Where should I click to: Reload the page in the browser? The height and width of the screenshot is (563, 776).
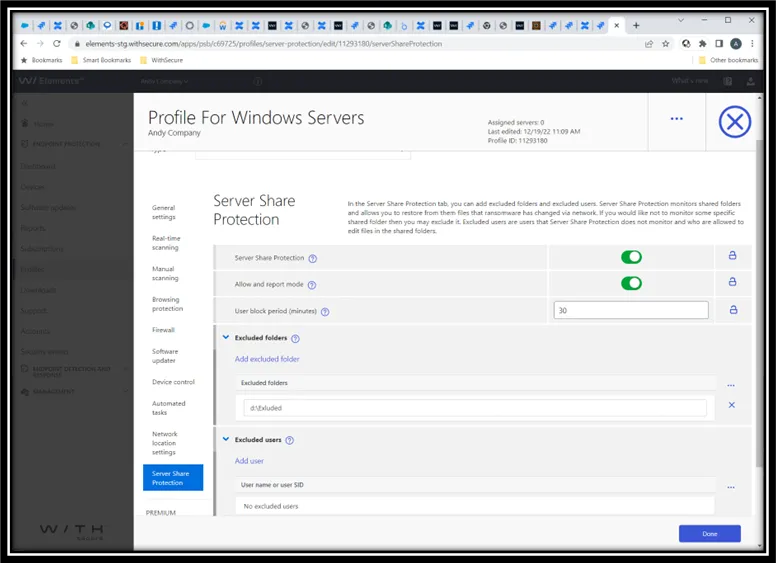pos(57,44)
